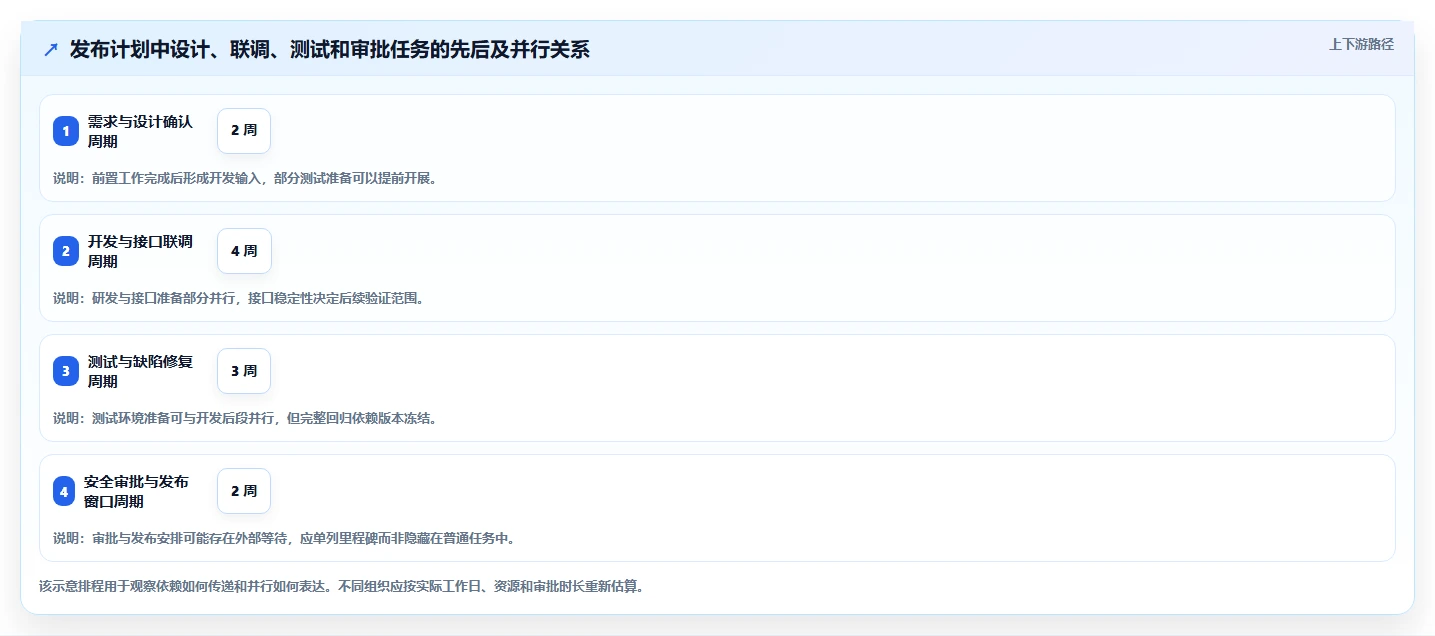Screen dimensions: 1435x636
Task: Click step badge 3 for 测试与缺陷修复周期
Action: [66, 371]
